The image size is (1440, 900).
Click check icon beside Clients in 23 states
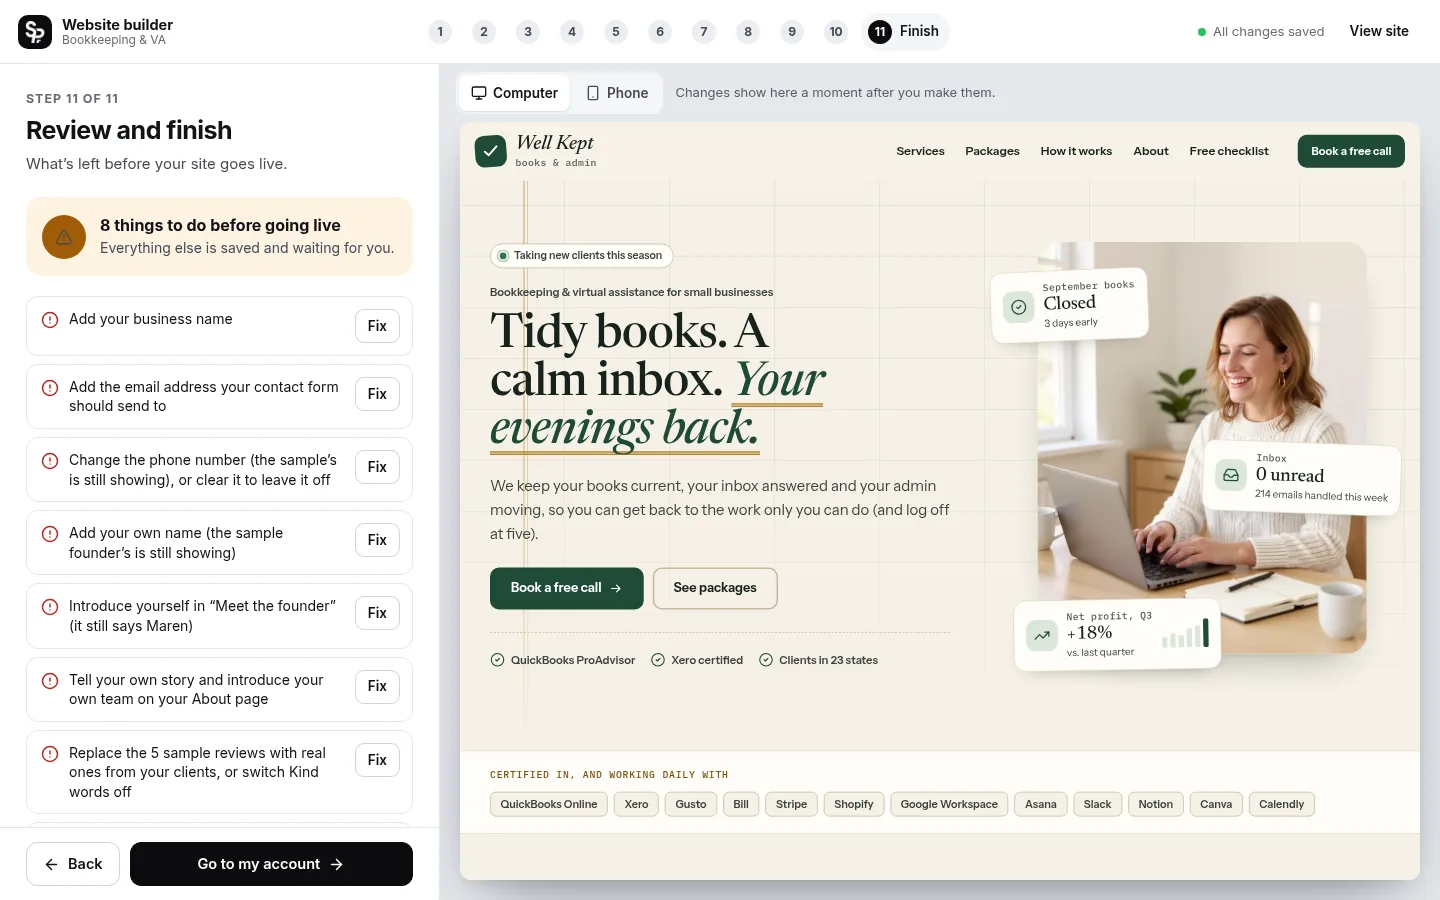[x=766, y=660]
